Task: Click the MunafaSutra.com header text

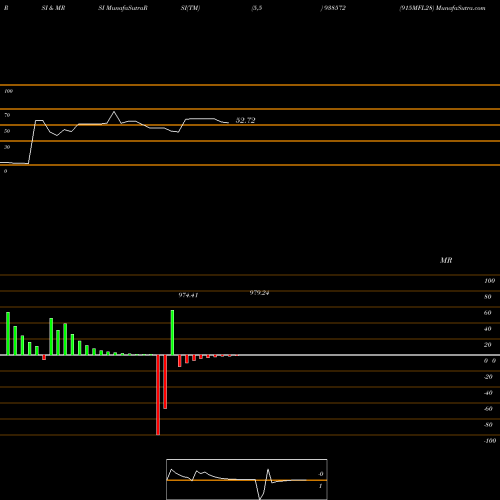Action: [461, 8]
